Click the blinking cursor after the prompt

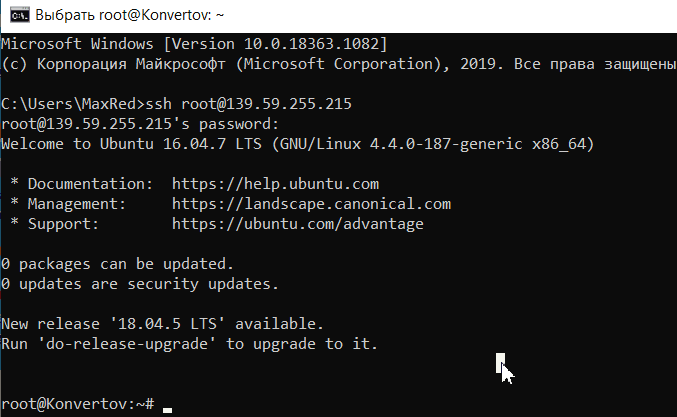(x=168, y=411)
